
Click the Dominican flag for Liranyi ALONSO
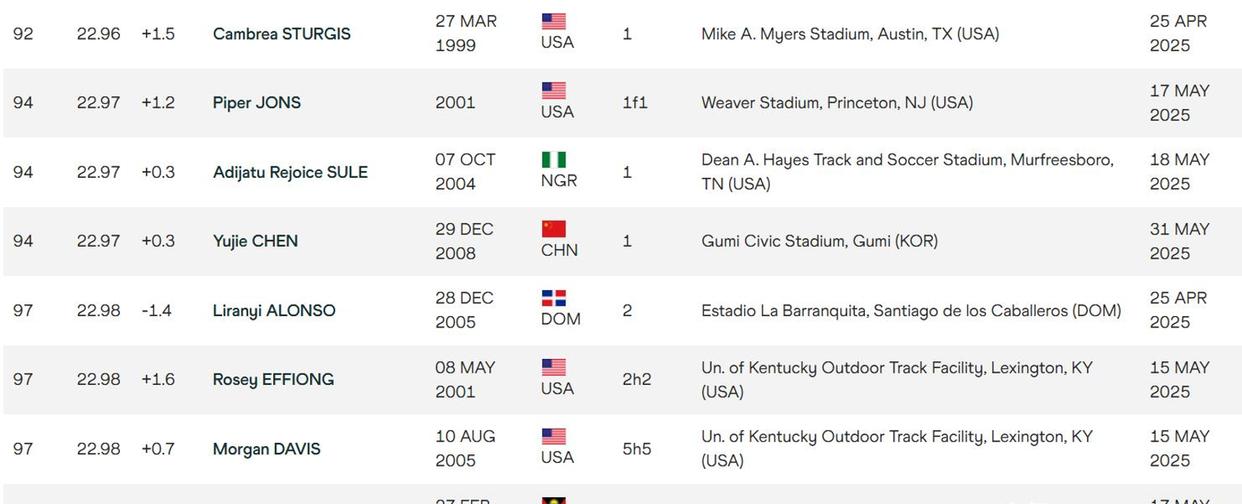[554, 298]
